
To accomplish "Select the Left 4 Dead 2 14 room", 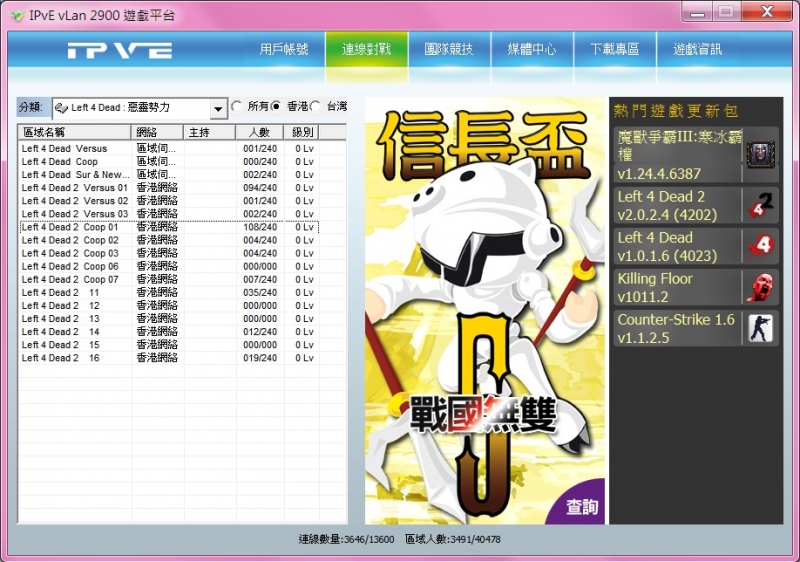I will (x=169, y=332).
